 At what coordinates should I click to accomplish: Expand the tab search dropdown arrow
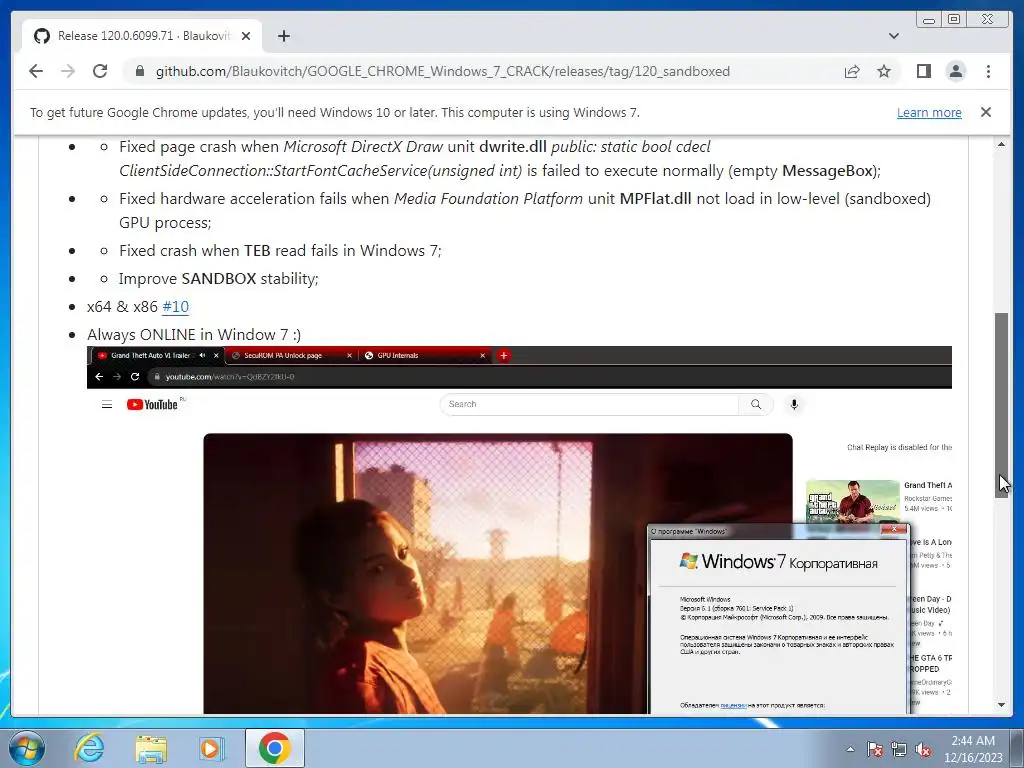point(893,36)
